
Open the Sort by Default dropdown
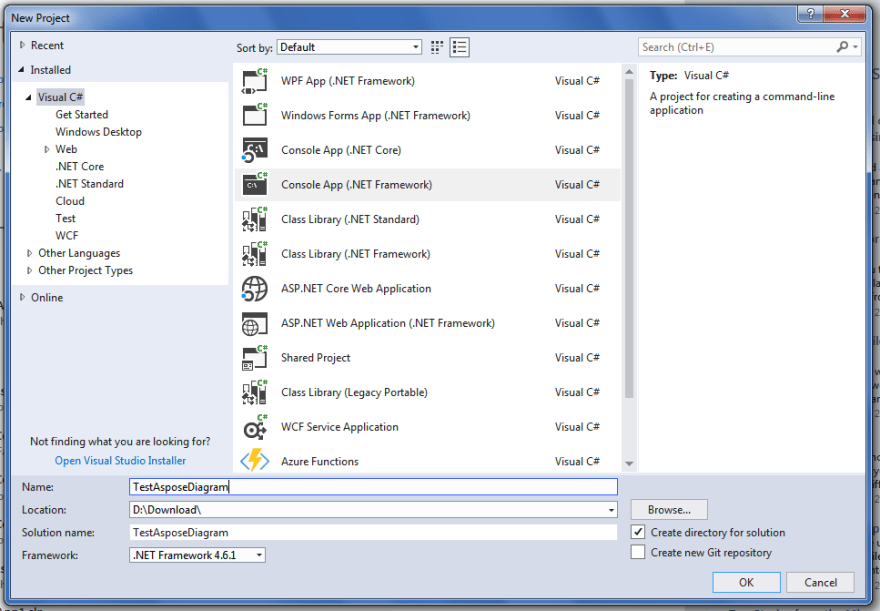pyautogui.click(x=349, y=47)
